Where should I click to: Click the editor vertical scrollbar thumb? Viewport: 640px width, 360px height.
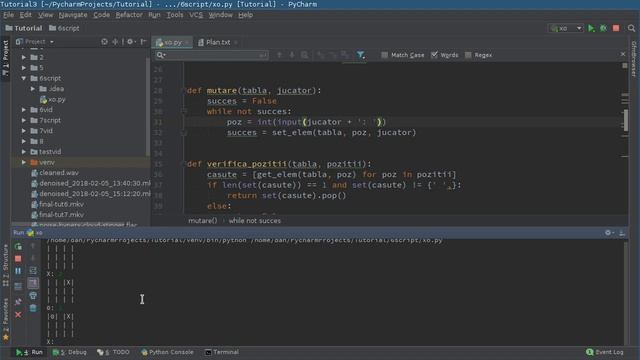pos(626,120)
